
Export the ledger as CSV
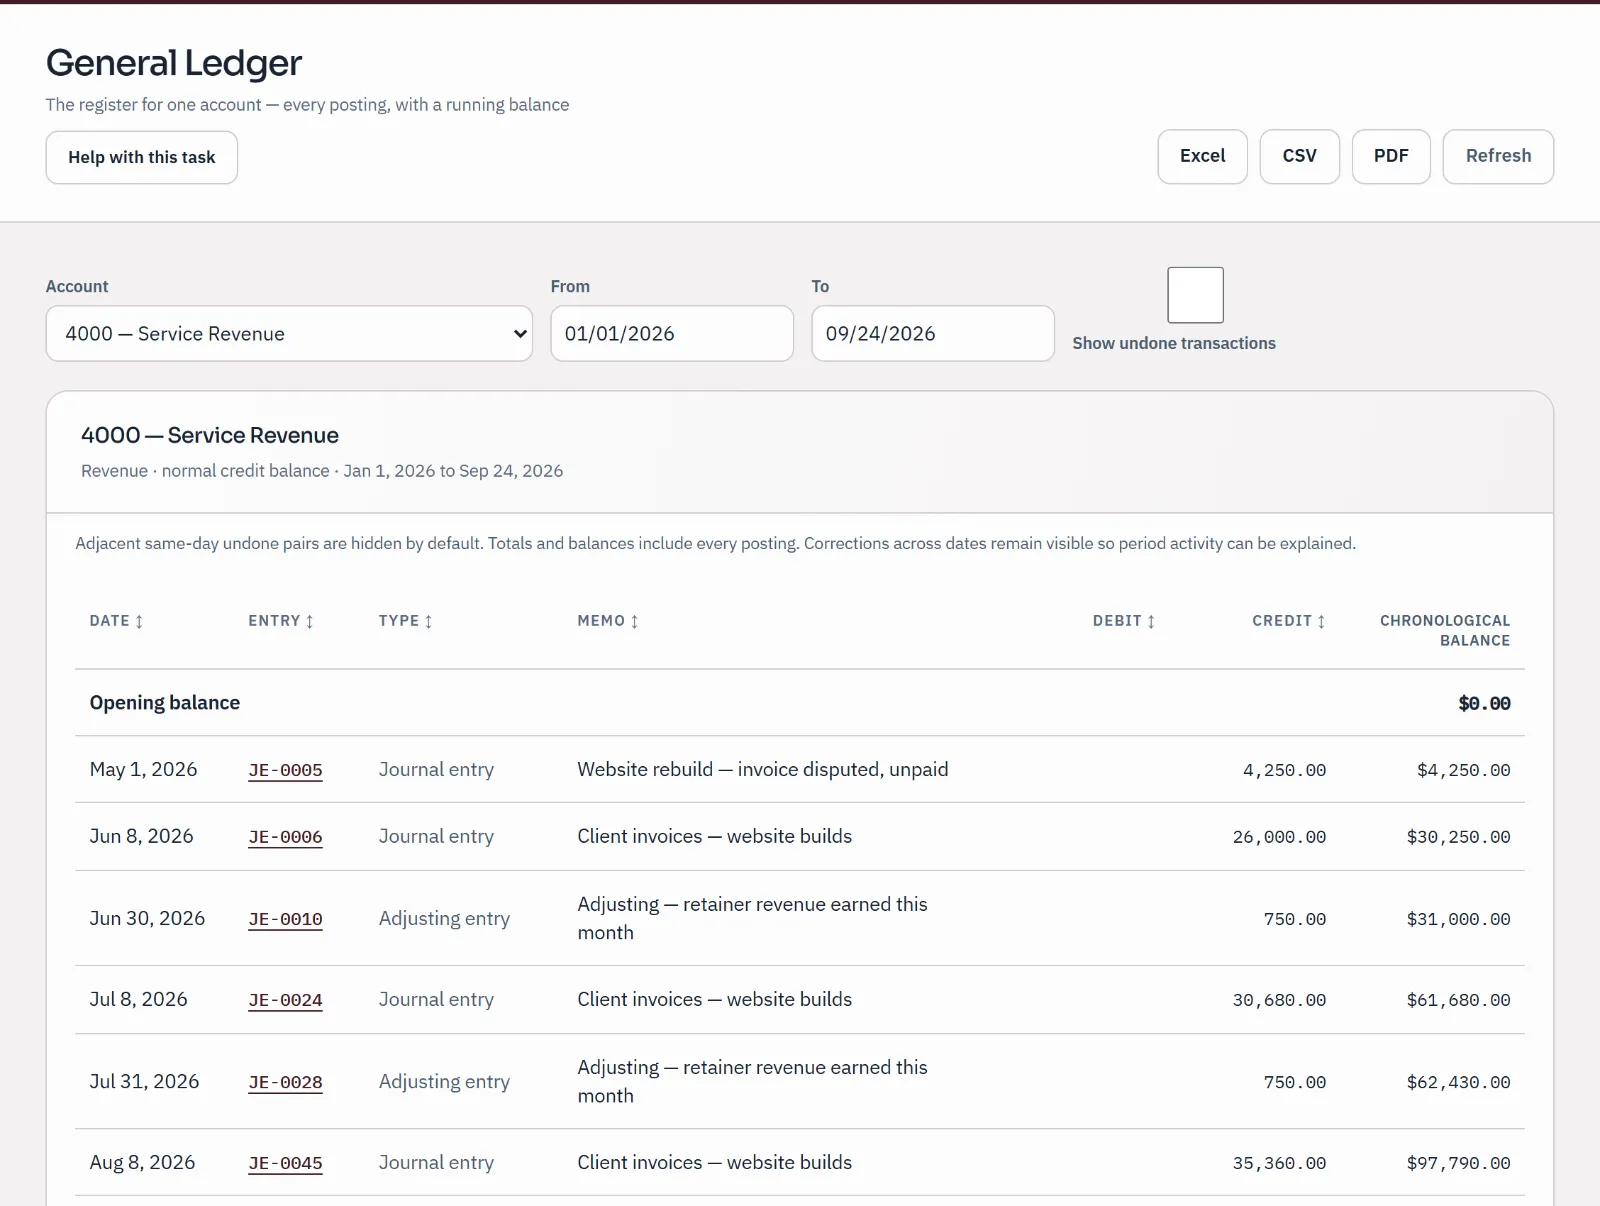[x=1299, y=156]
